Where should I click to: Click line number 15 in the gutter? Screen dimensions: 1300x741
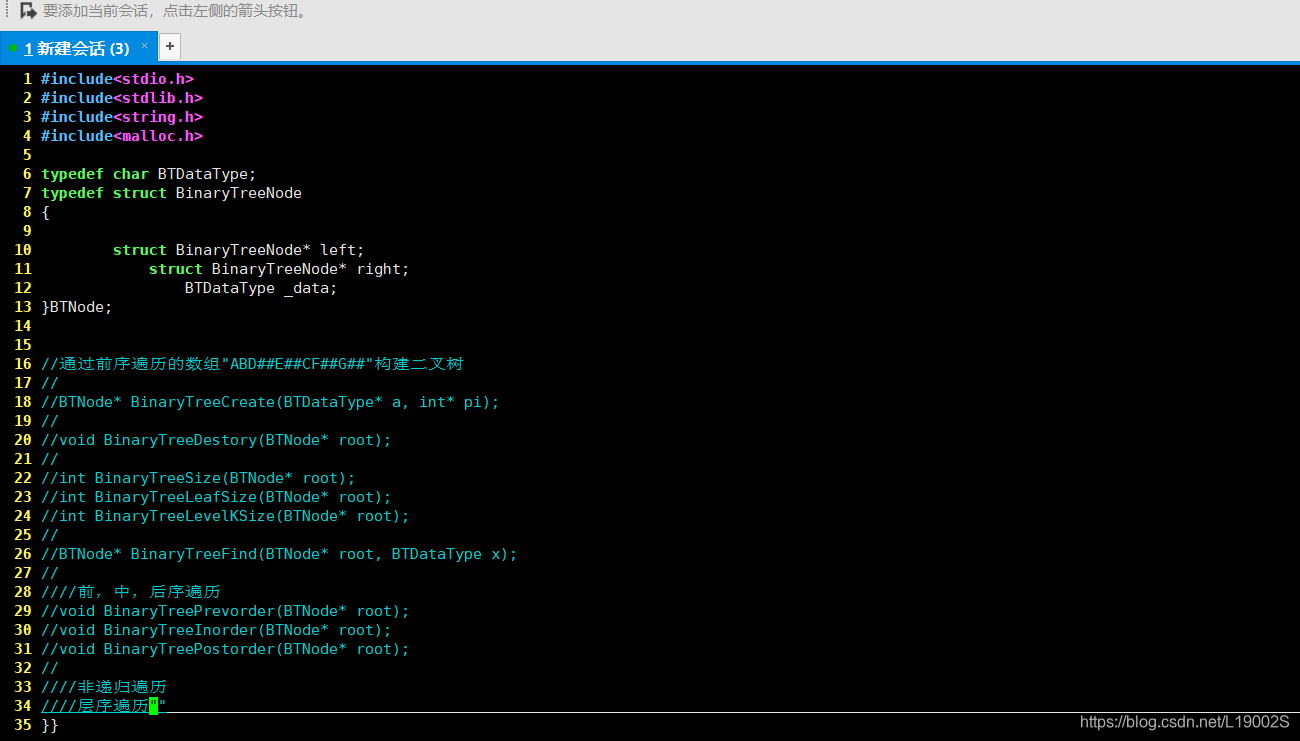(23, 345)
